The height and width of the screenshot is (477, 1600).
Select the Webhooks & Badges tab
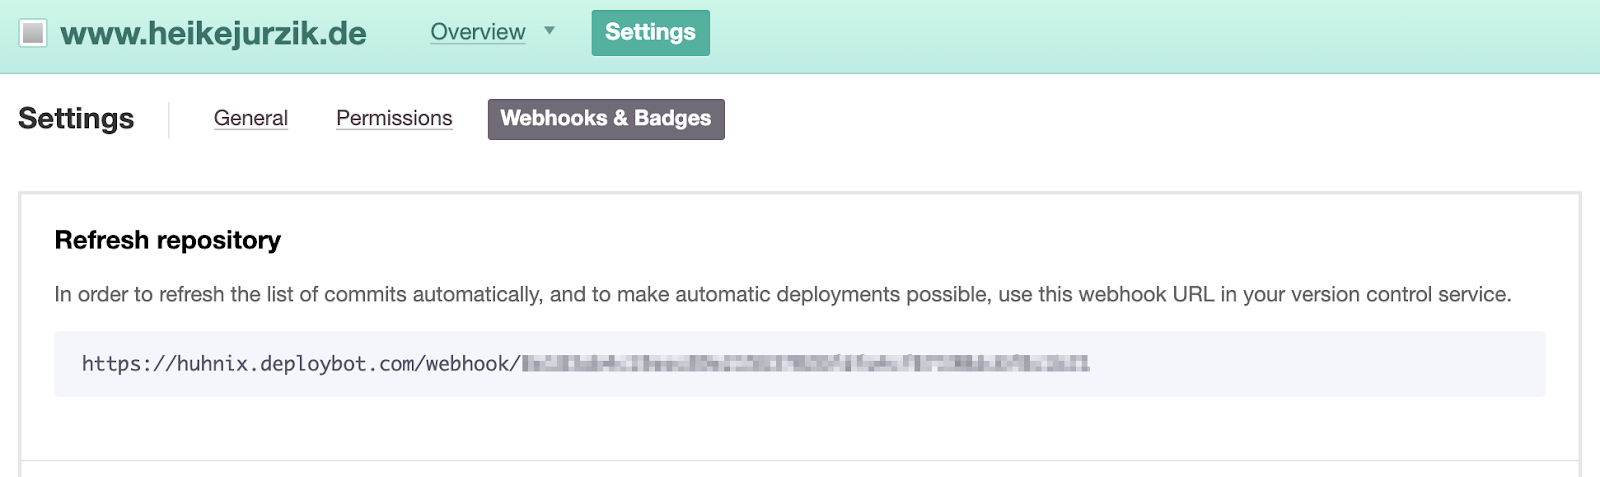pyautogui.click(x=605, y=119)
